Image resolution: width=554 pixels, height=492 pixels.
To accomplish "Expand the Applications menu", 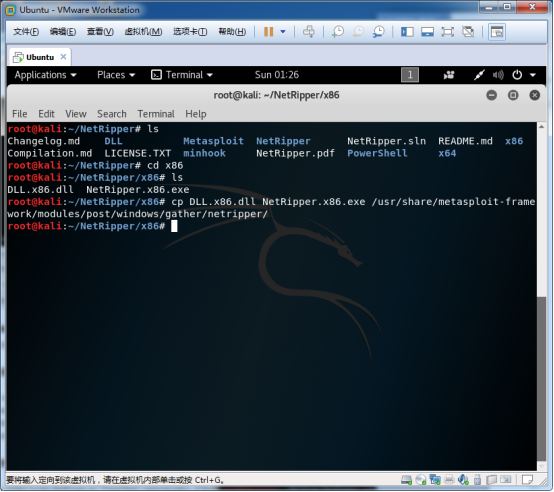I will click(x=45, y=75).
